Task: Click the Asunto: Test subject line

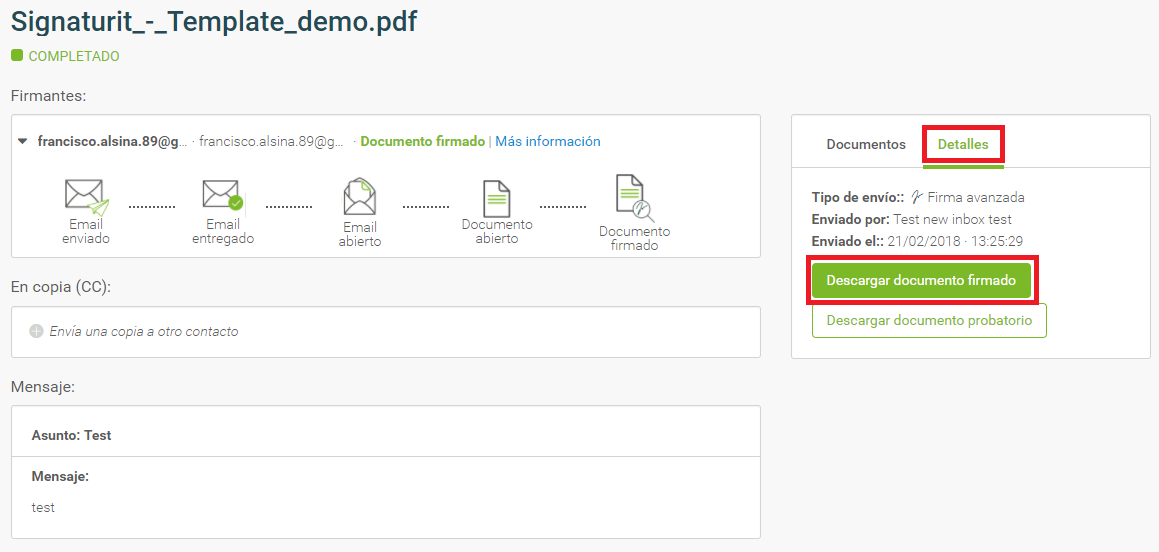Action: tap(71, 435)
